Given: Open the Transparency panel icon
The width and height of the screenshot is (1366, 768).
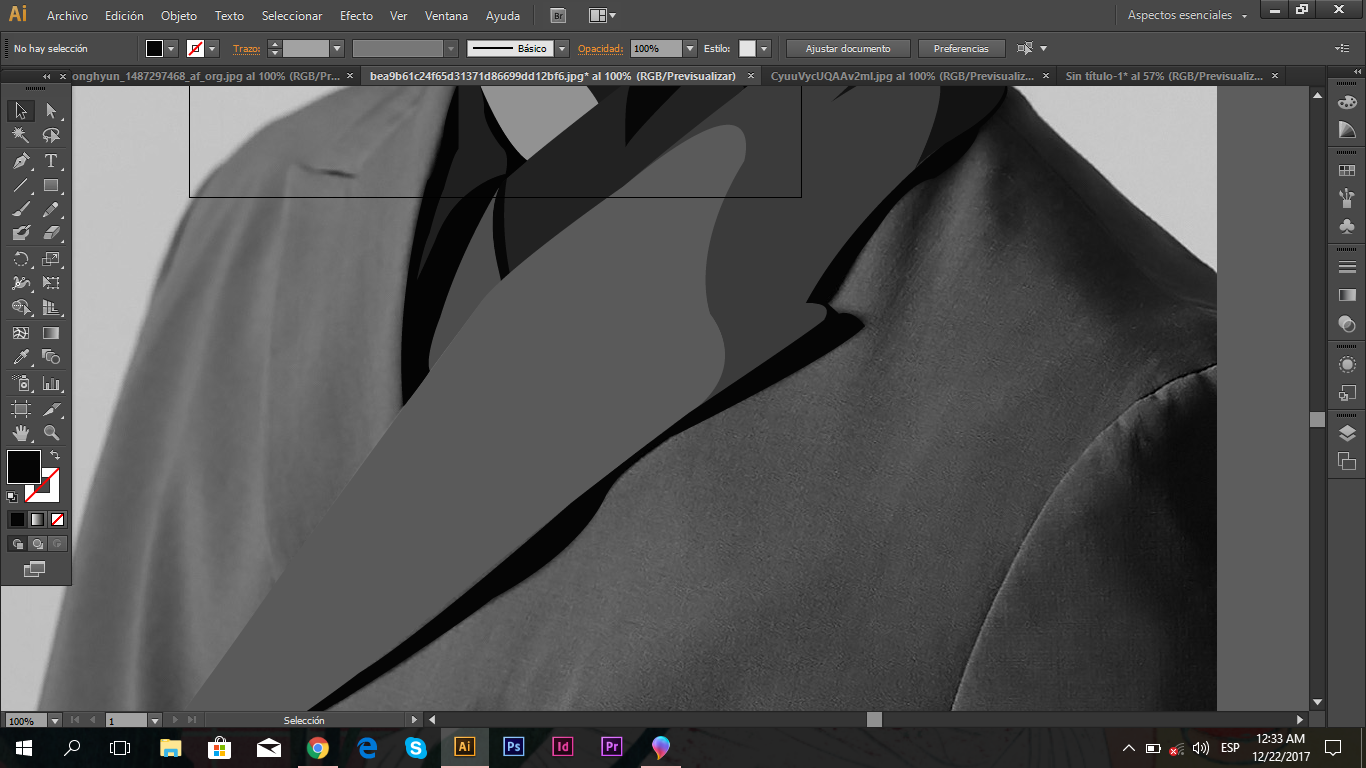Looking at the screenshot, I should [x=1347, y=323].
